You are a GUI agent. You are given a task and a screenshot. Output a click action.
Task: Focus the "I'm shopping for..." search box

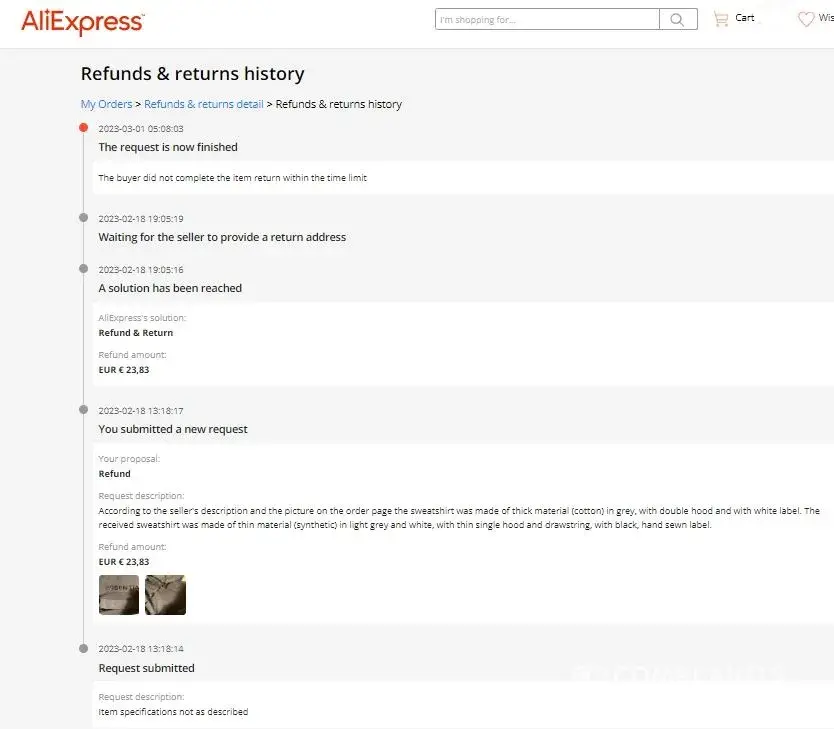(x=547, y=19)
